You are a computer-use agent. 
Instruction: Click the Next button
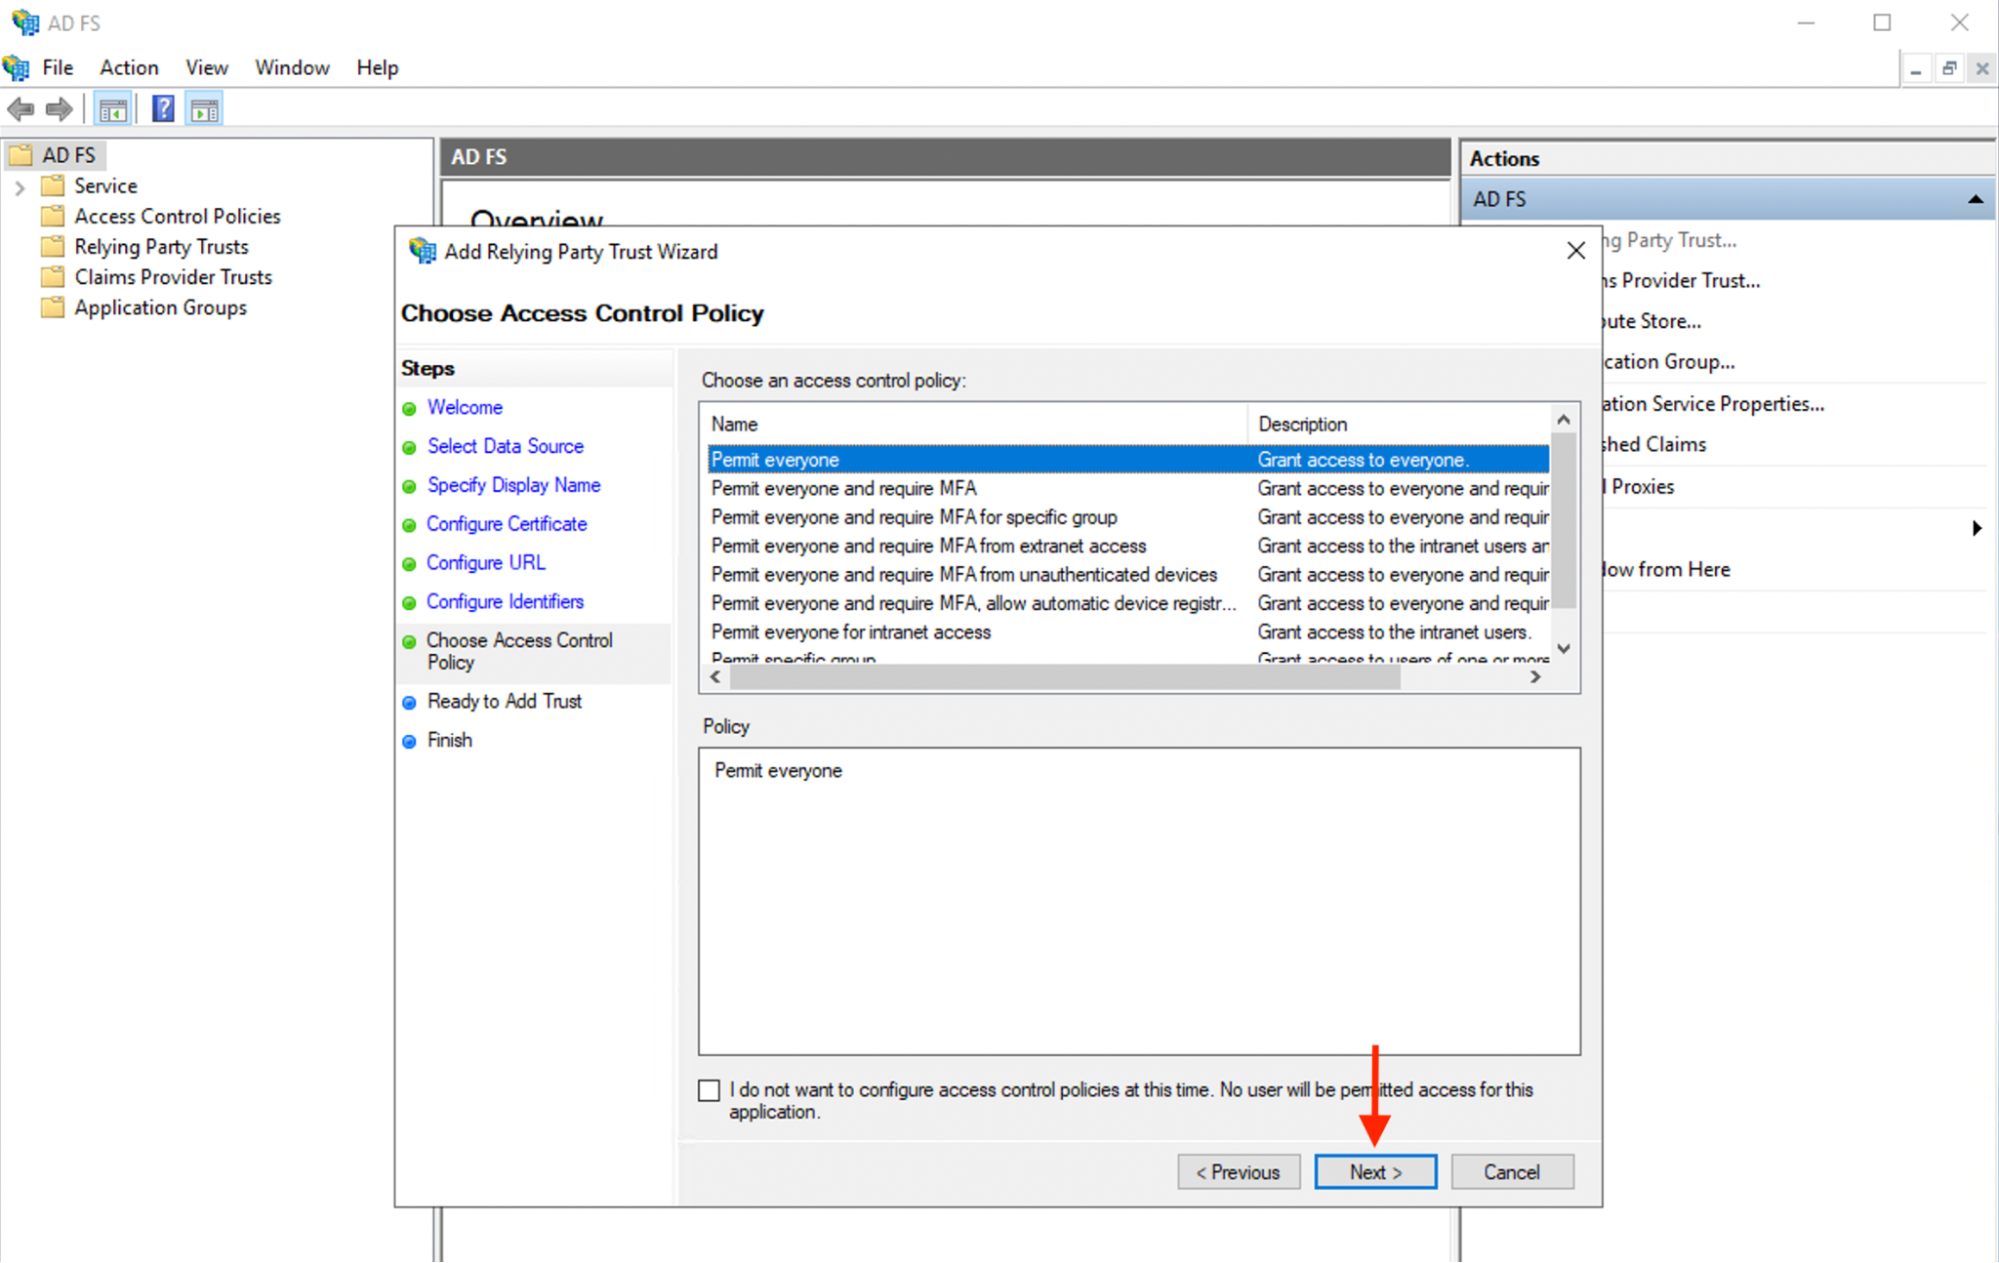1375,1172
